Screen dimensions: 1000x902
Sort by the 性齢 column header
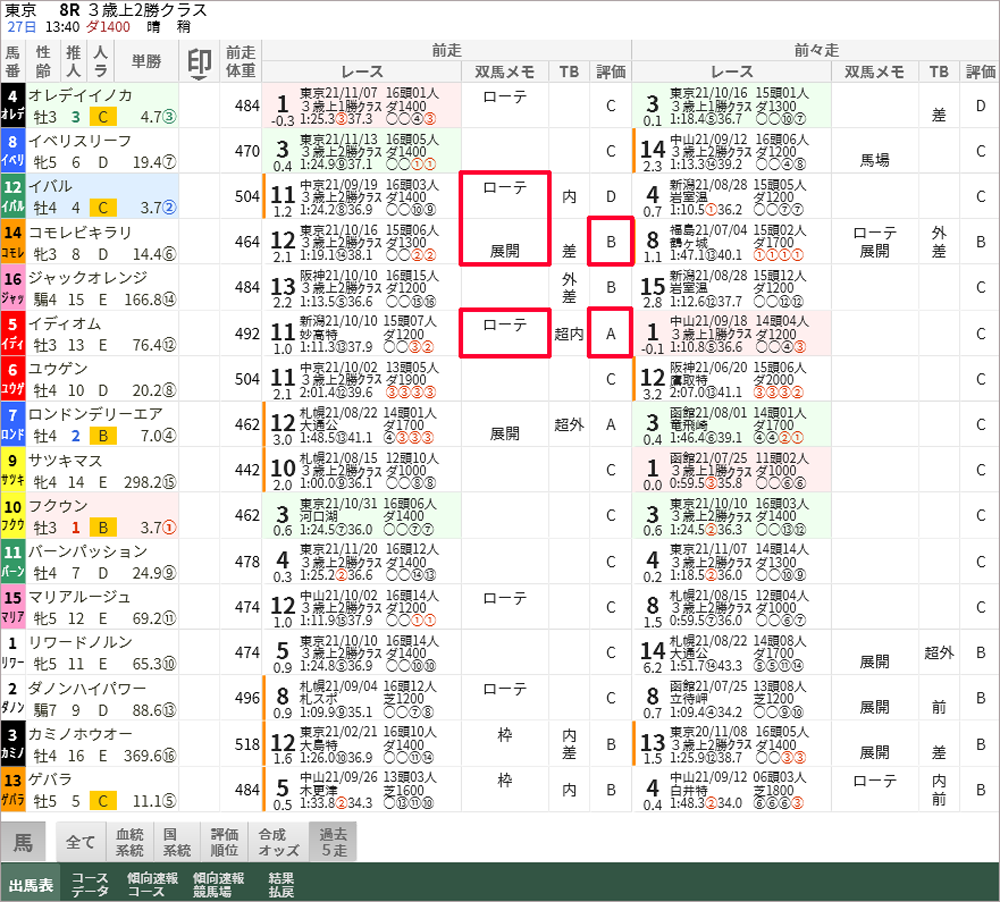click(x=43, y=62)
